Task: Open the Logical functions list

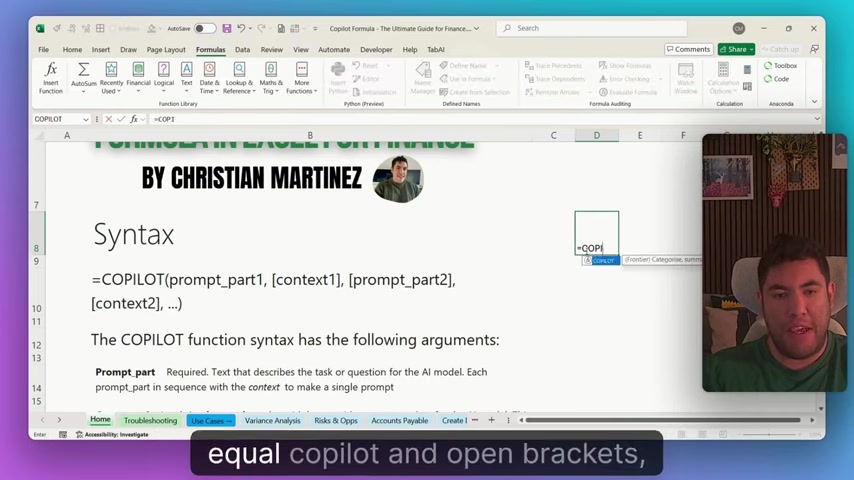Action: (163, 77)
